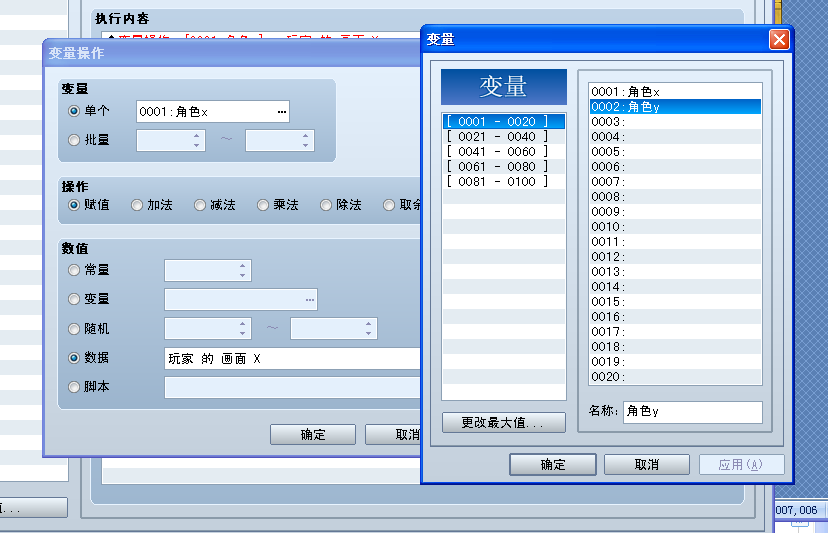Close the 变量 dialog window
This screenshot has width=828, height=533.
[x=779, y=40]
